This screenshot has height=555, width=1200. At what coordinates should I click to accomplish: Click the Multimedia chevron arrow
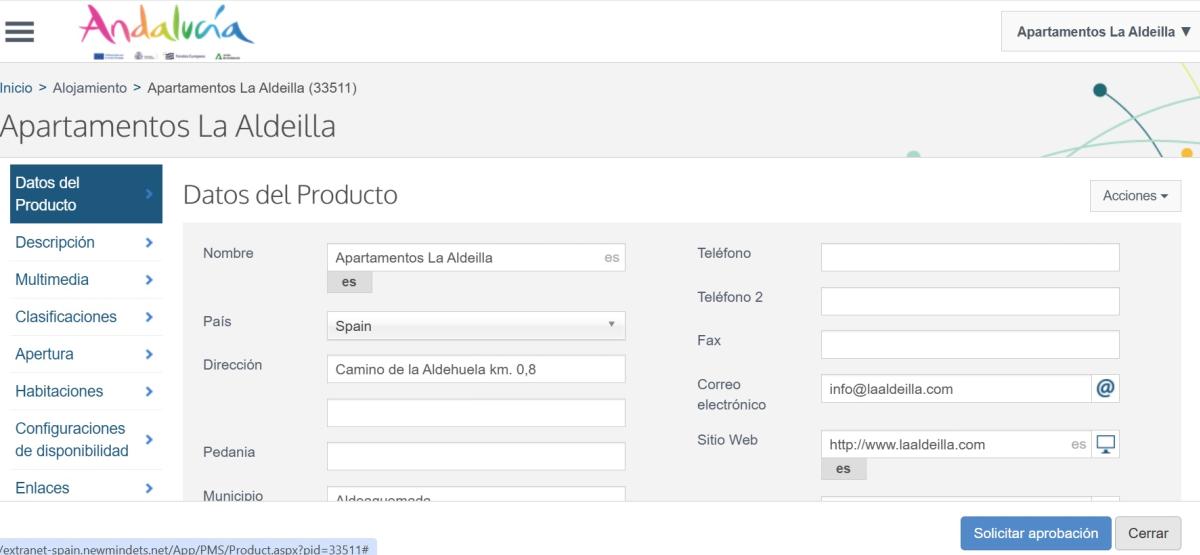[149, 280]
